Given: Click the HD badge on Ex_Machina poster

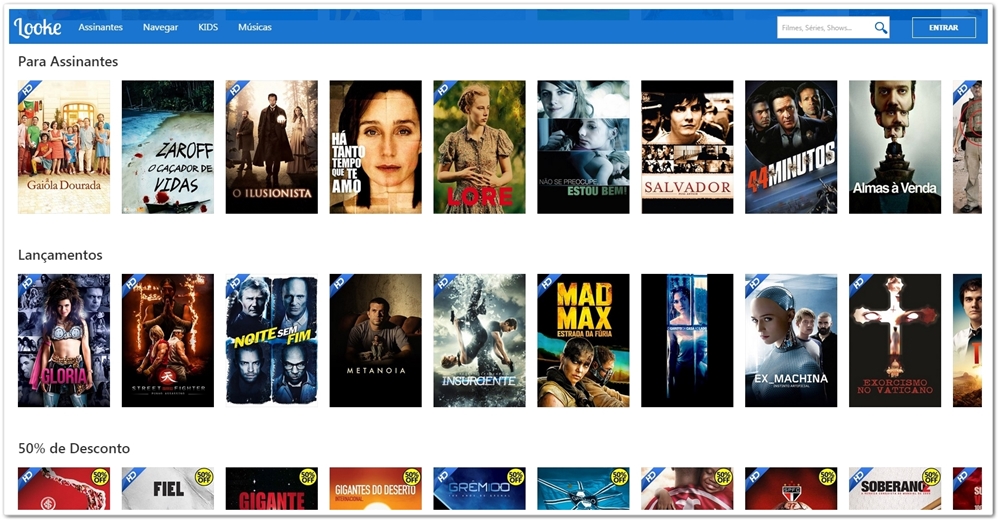Looking at the screenshot, I should (x=756, y=284).
